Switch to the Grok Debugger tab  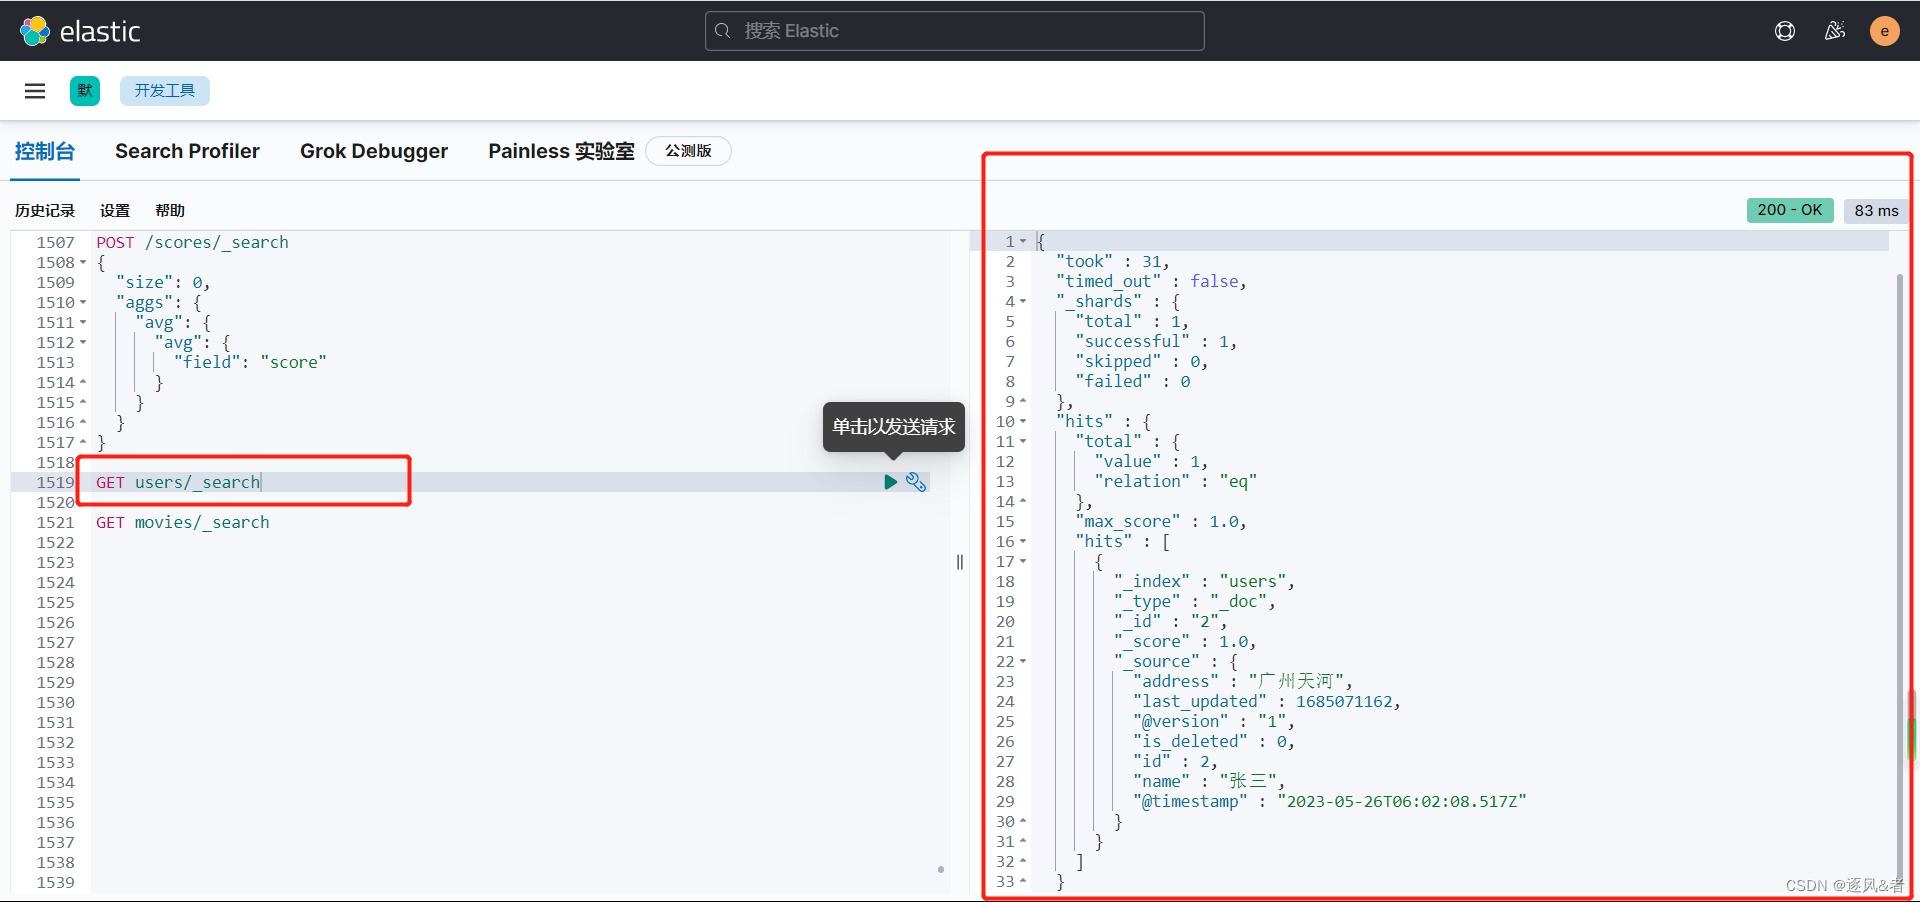click(374, 151)
